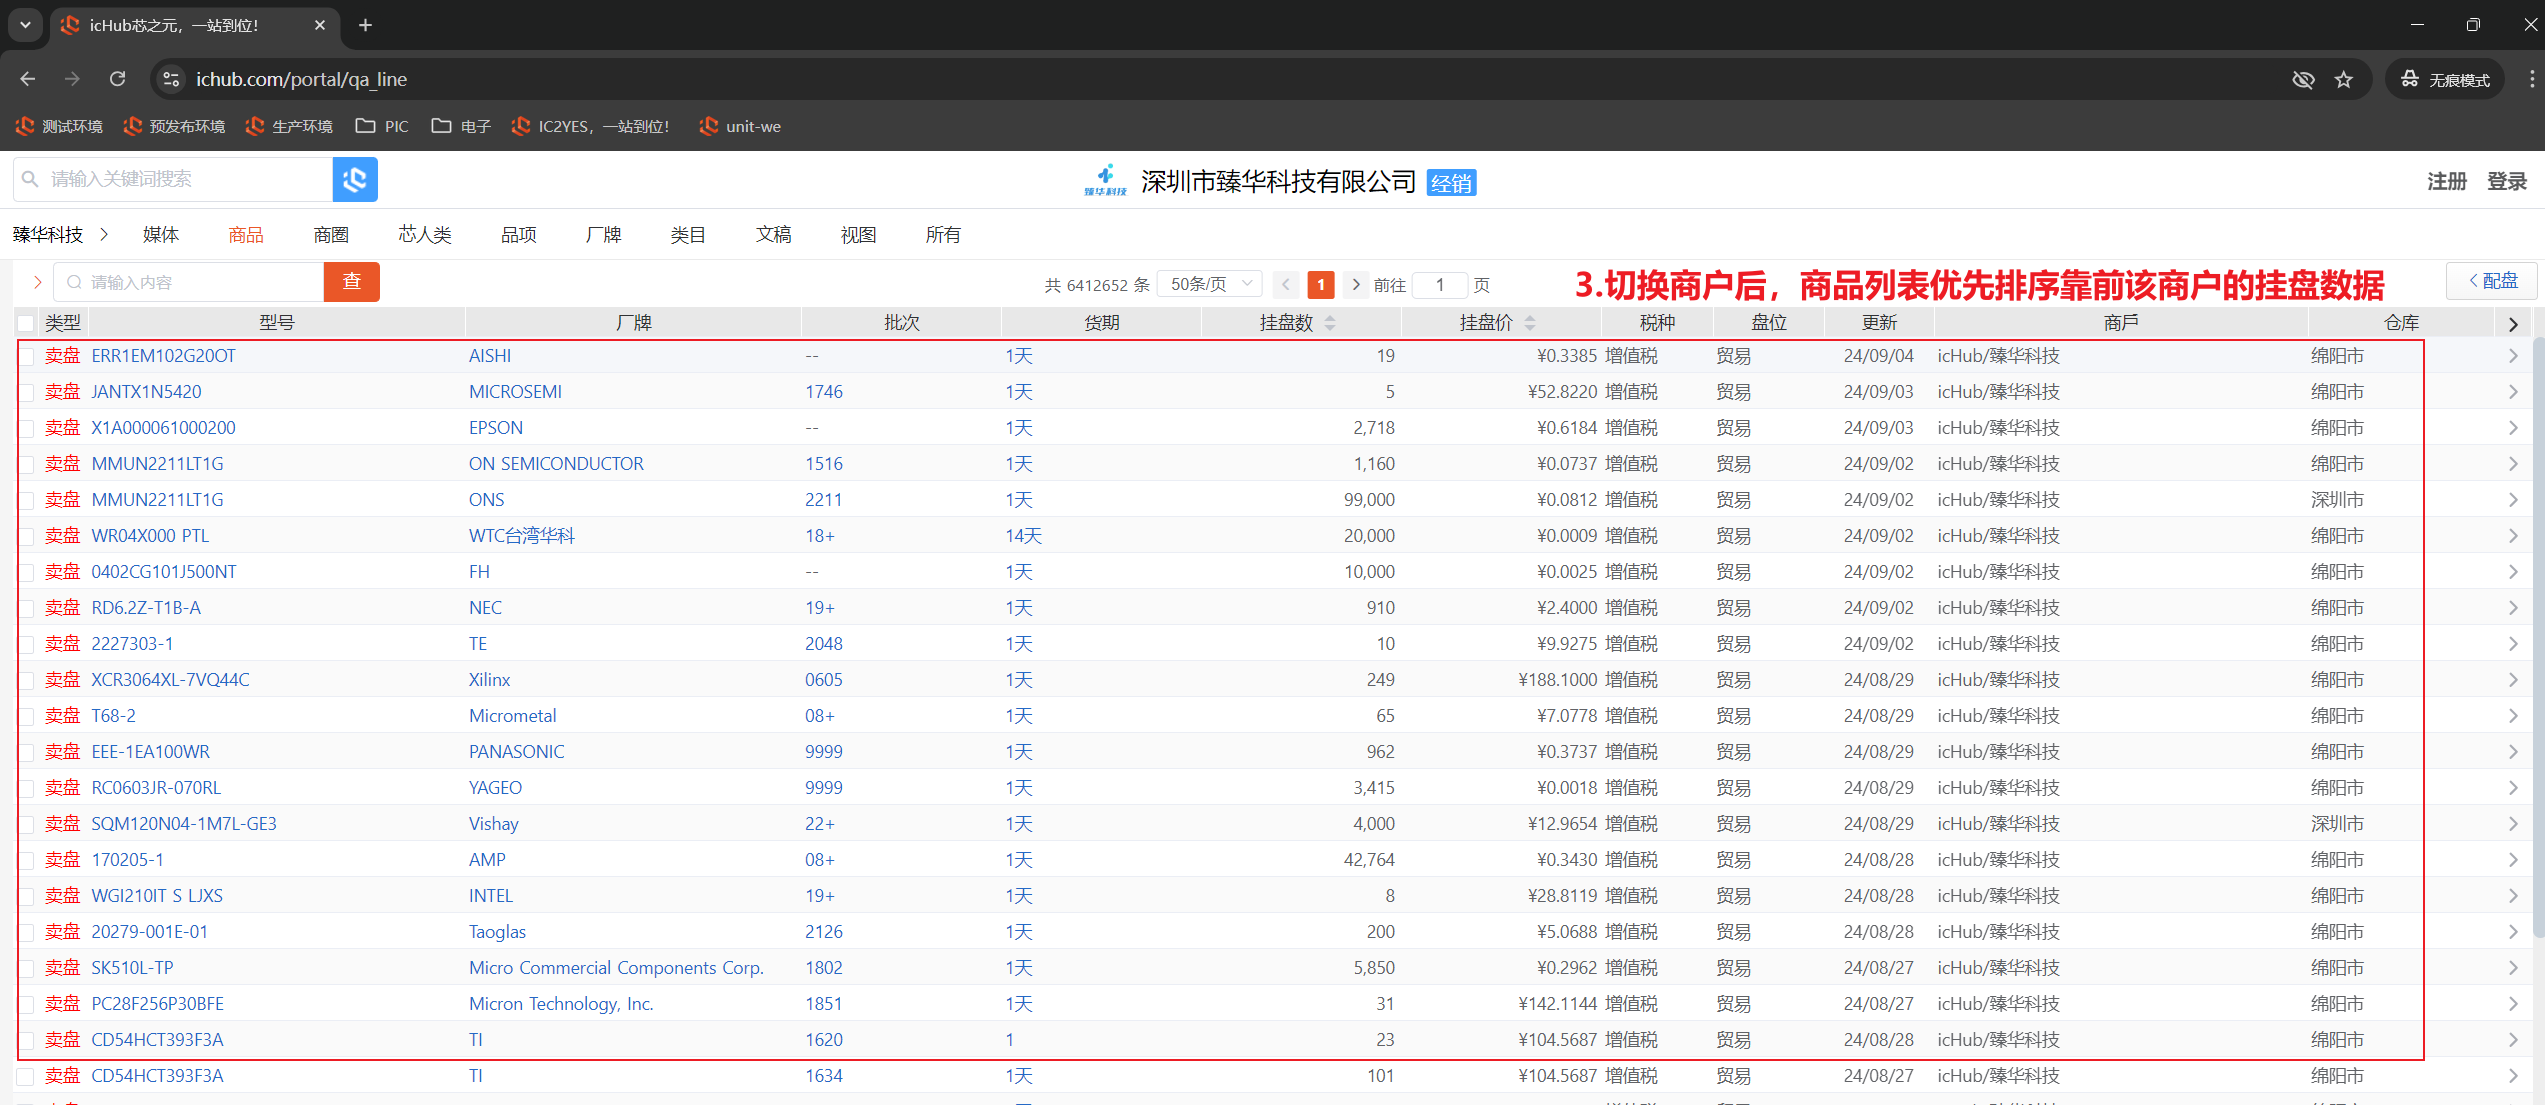
Task: Expand row arrow for SQM120N04-1M7L-GE3
Action: tap(2513, 824)
